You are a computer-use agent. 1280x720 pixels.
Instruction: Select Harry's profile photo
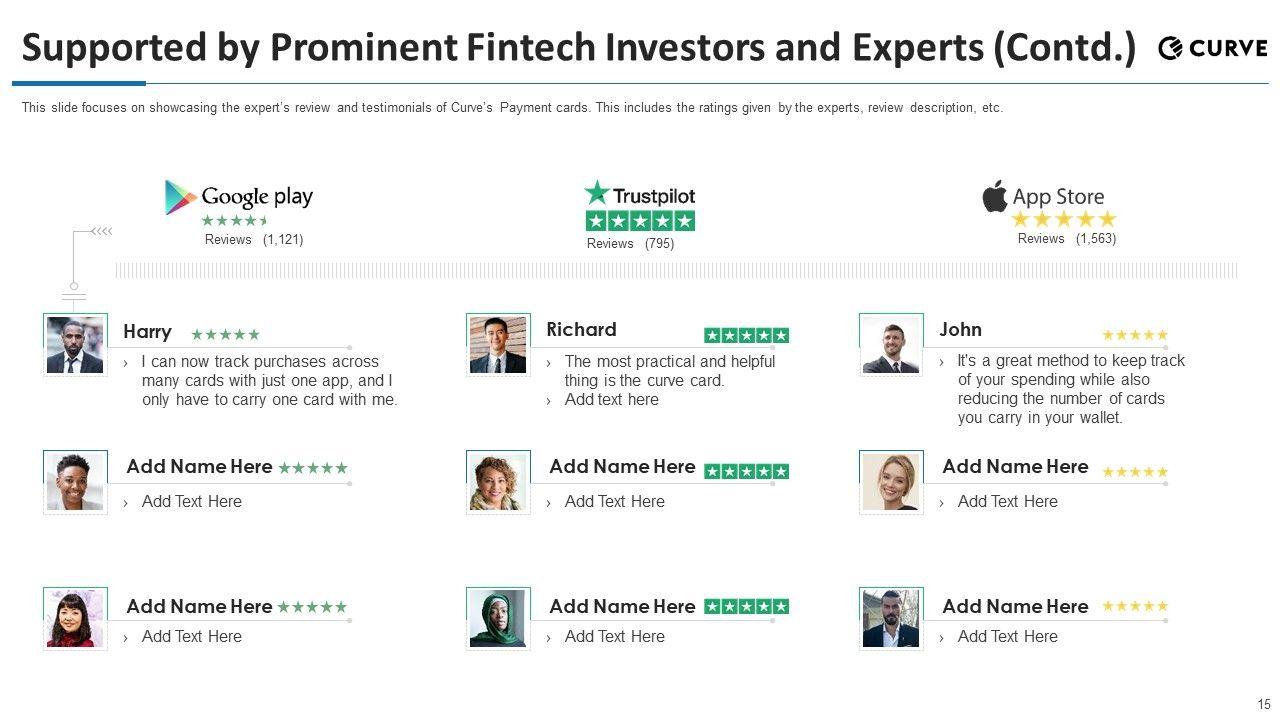[75, 345]
